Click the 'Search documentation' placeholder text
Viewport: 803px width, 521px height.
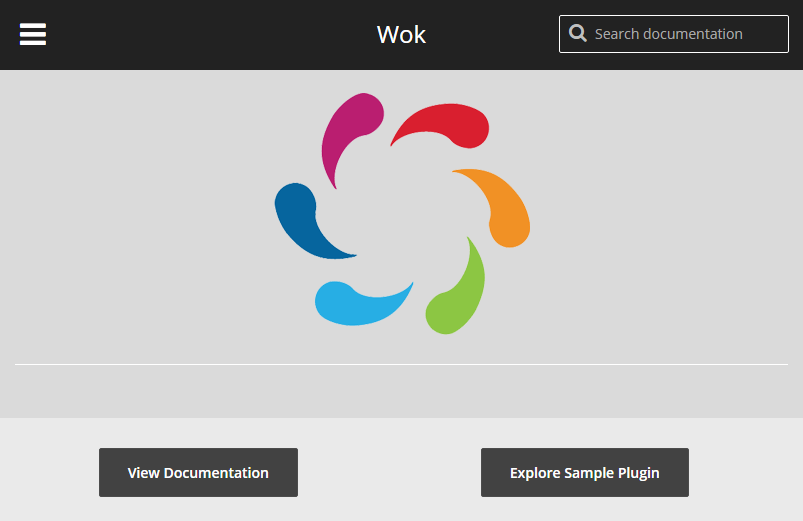pos(668,34)
